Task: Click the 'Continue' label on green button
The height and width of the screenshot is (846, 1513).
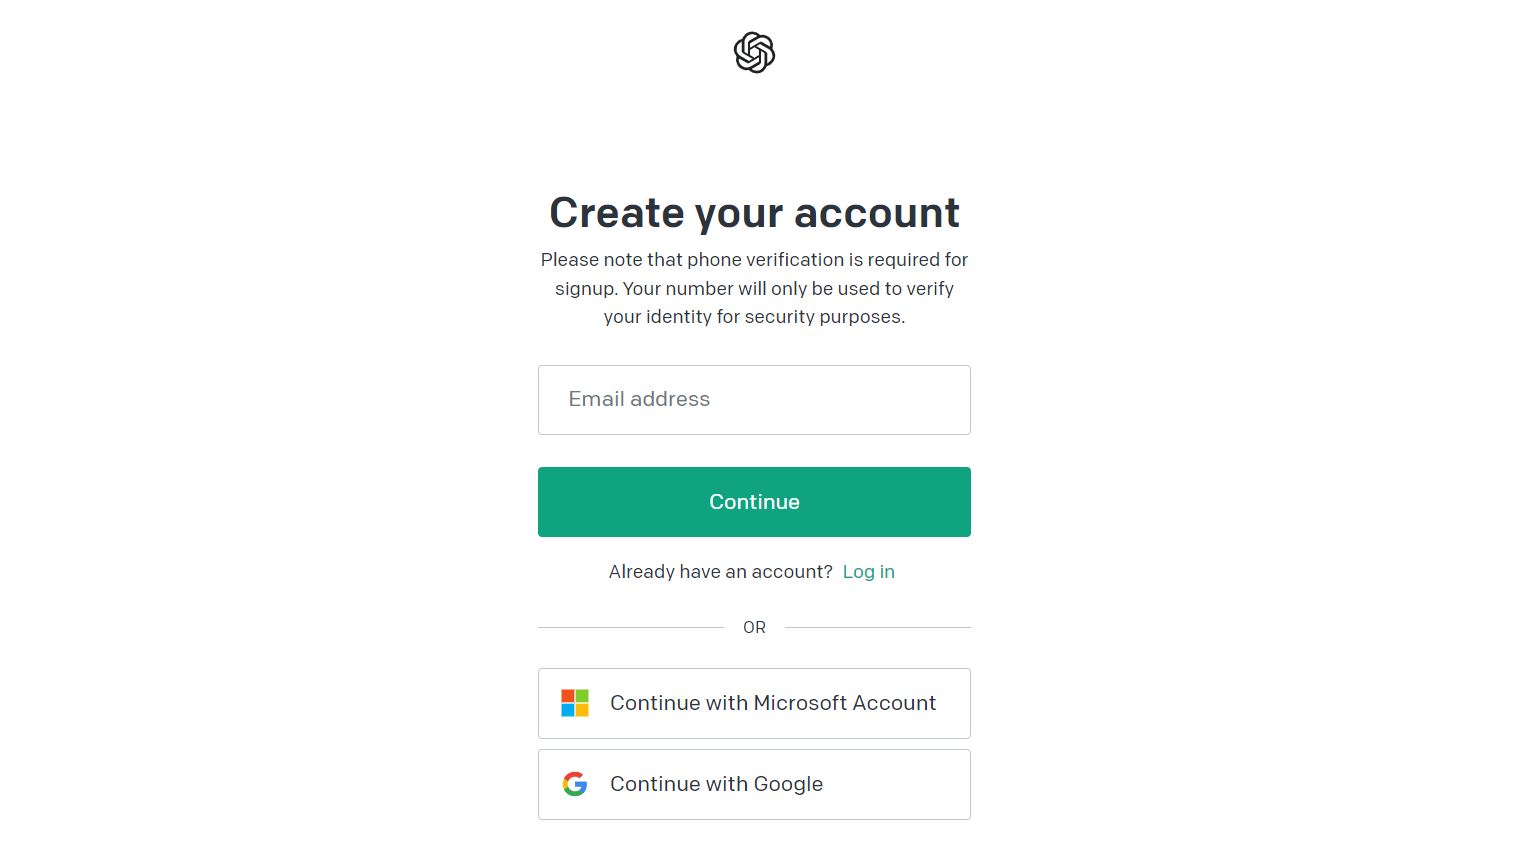Action: 754,502
